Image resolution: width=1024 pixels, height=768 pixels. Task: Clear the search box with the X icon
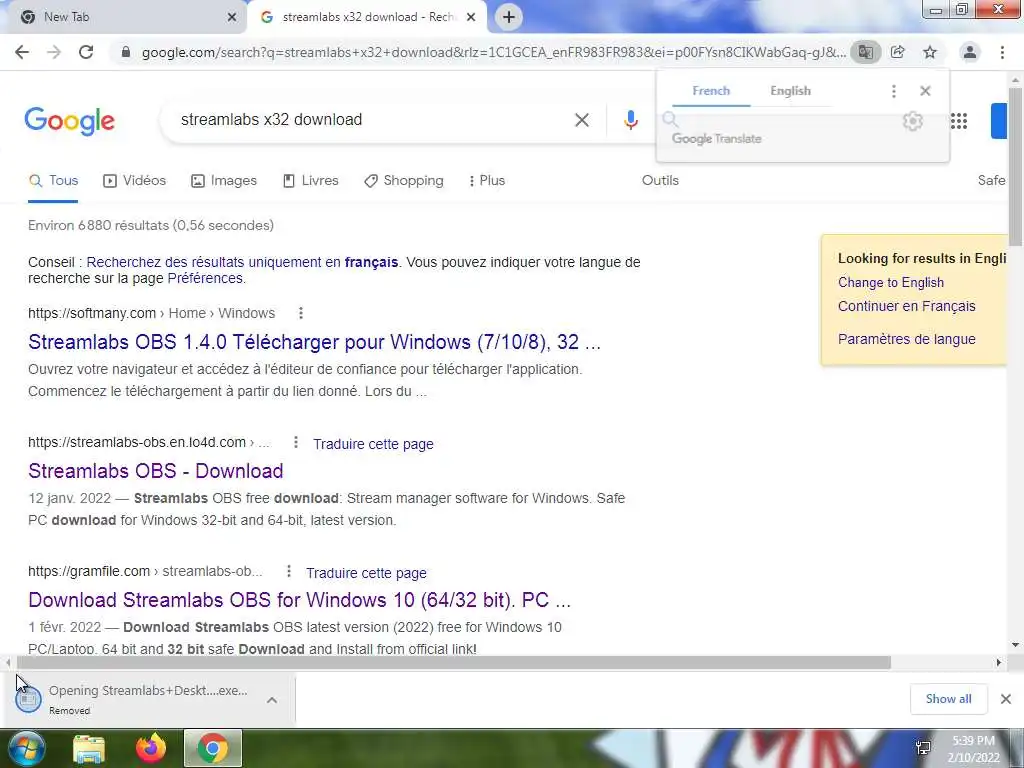[582, 120]
